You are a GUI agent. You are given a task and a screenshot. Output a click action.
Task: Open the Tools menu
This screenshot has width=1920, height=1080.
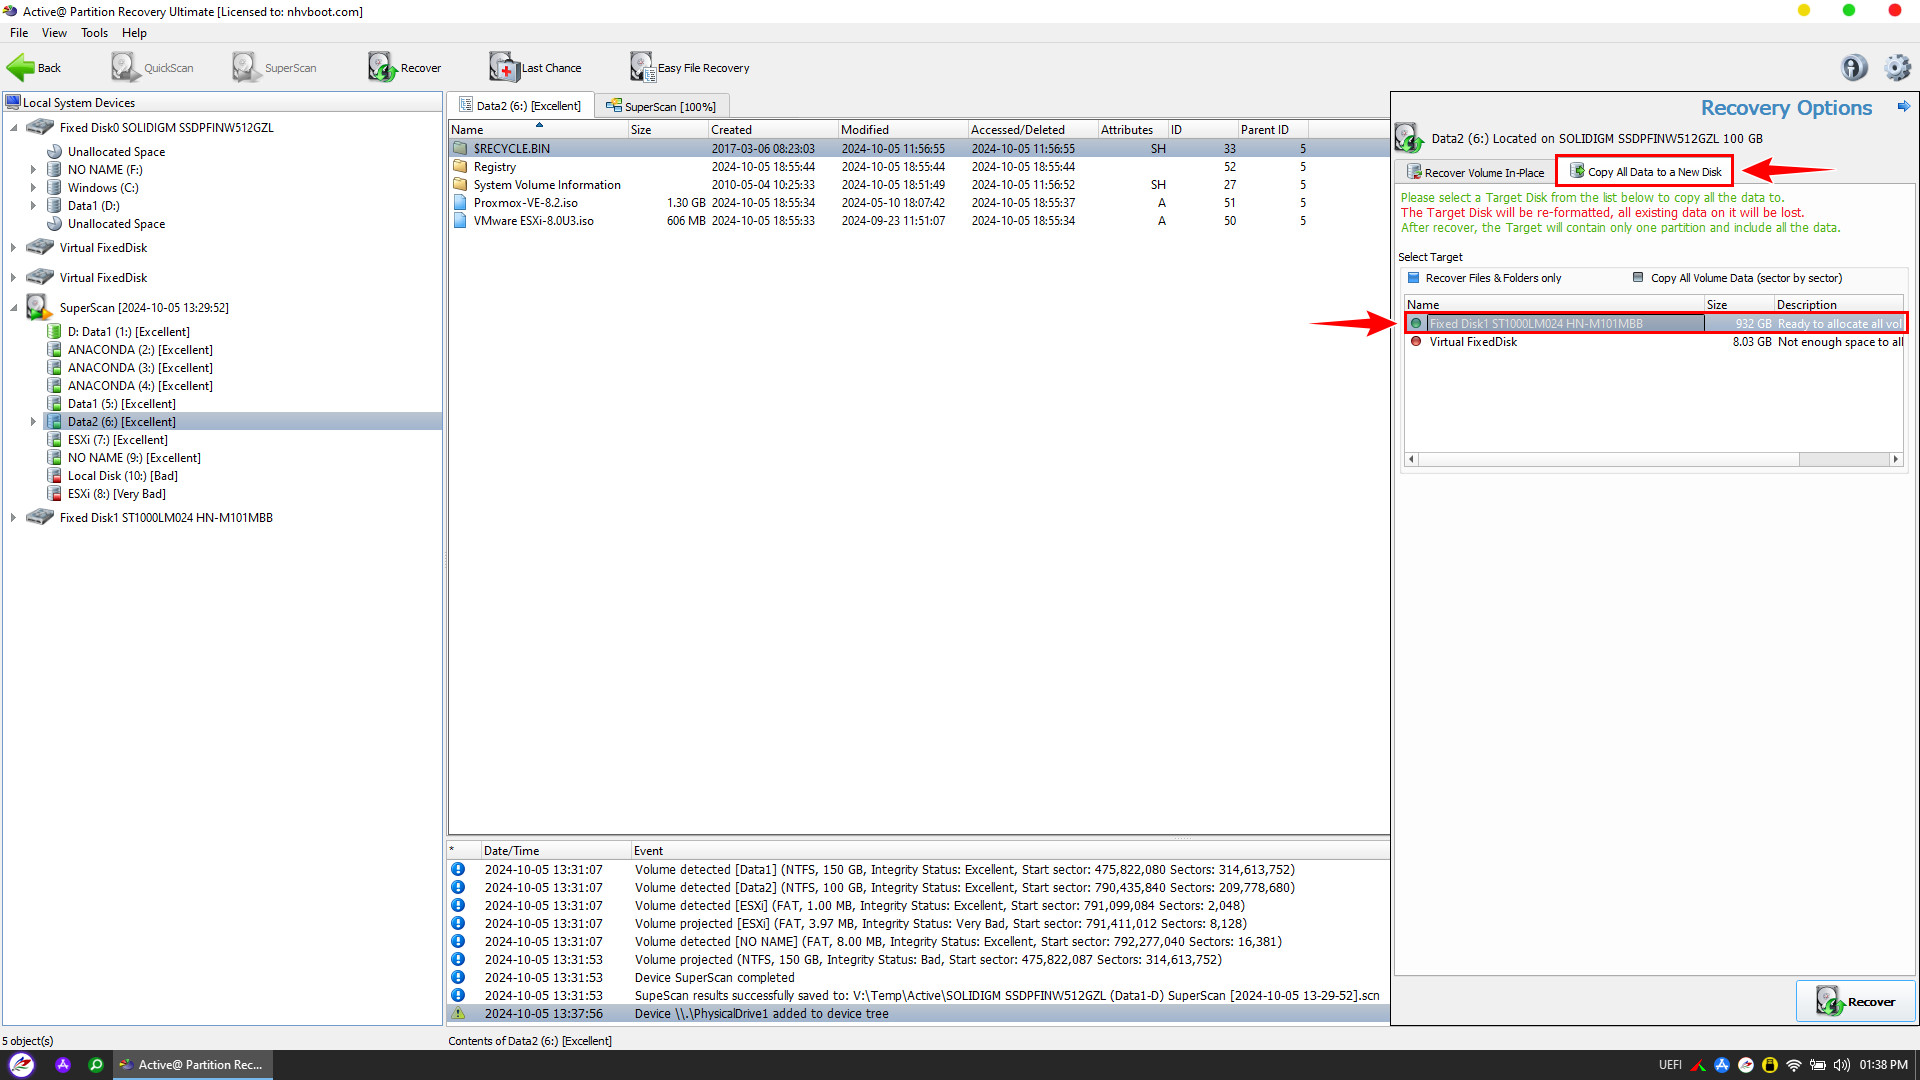point(94,33)
